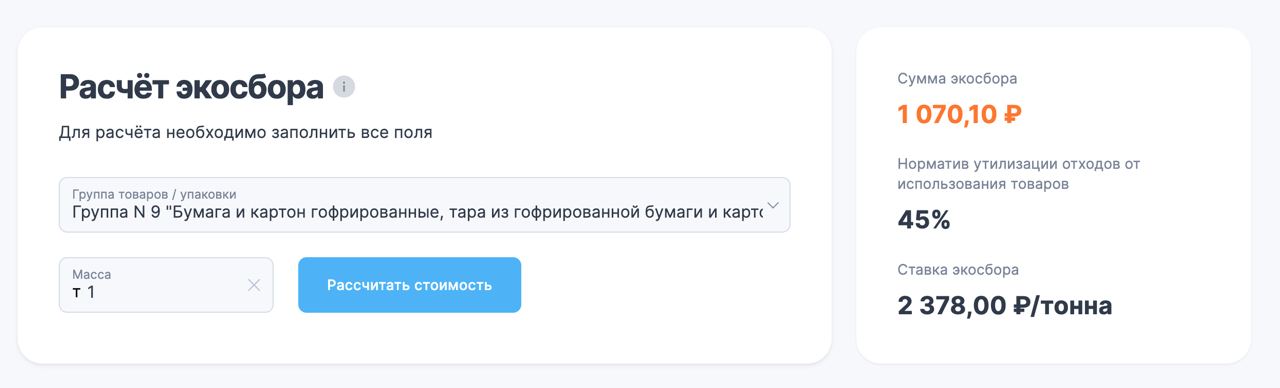Open the Группа N 9 product group dropdown
This screenshot has width=1280, height=388.
click(425, 205)
